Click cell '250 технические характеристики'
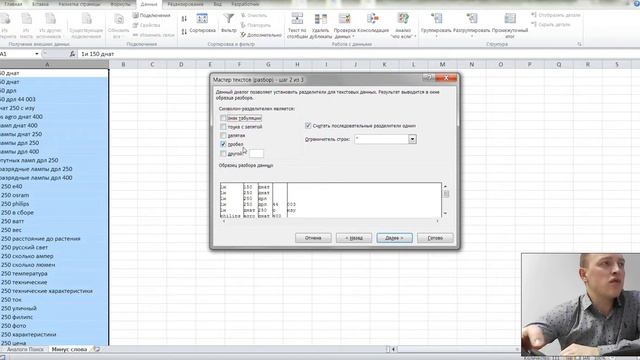640x360 pixels. (x=54, y=291)
